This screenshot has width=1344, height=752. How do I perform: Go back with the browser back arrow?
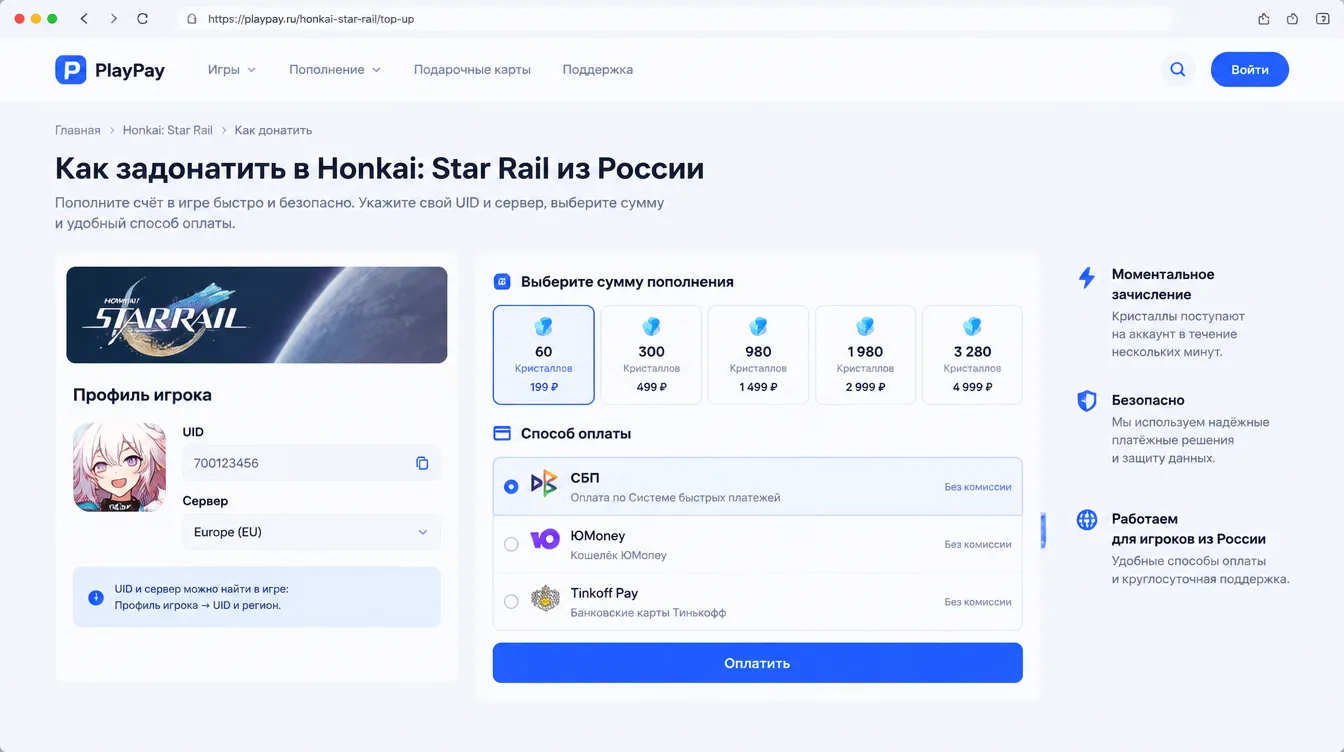pyautogui.click(x=84, y=19)
